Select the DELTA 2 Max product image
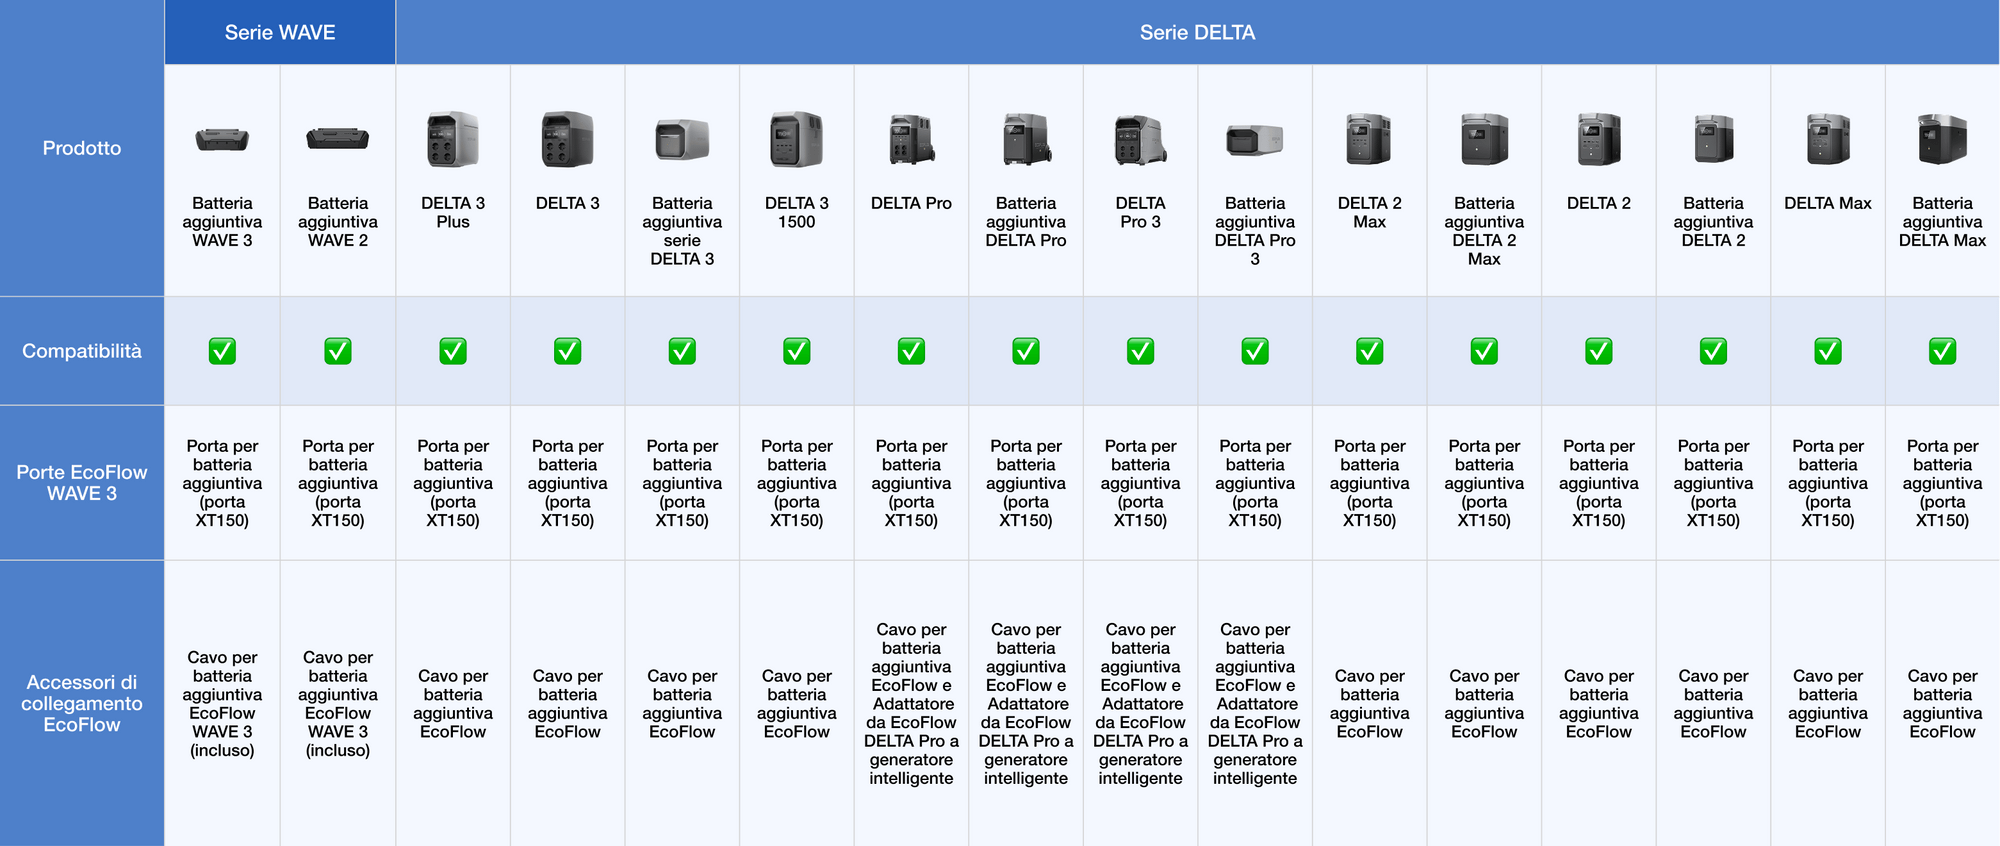This screenshot has width=2000, height=846. (x=1369, y=140)
